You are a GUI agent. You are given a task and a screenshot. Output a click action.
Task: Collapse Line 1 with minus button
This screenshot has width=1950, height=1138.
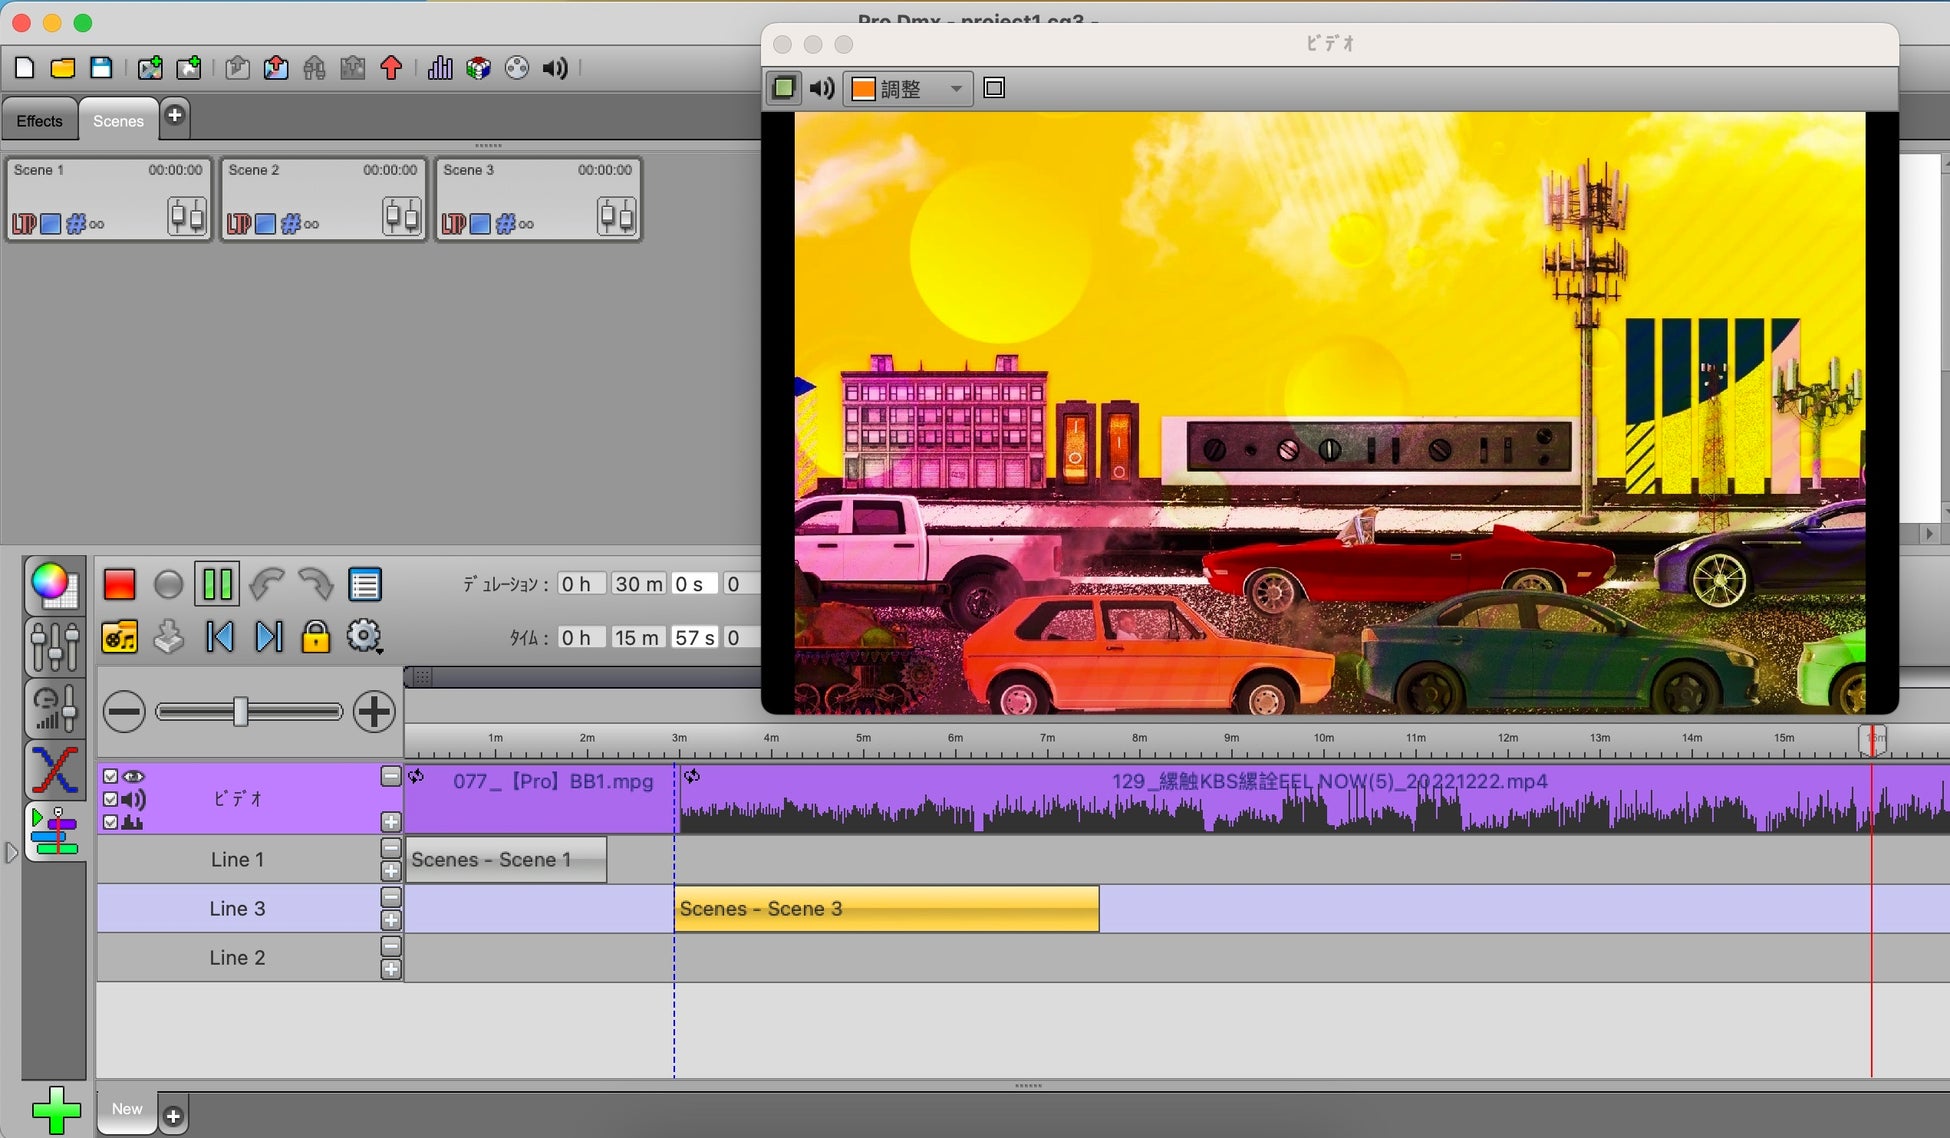pyautogui.click(x=391, y=848)
